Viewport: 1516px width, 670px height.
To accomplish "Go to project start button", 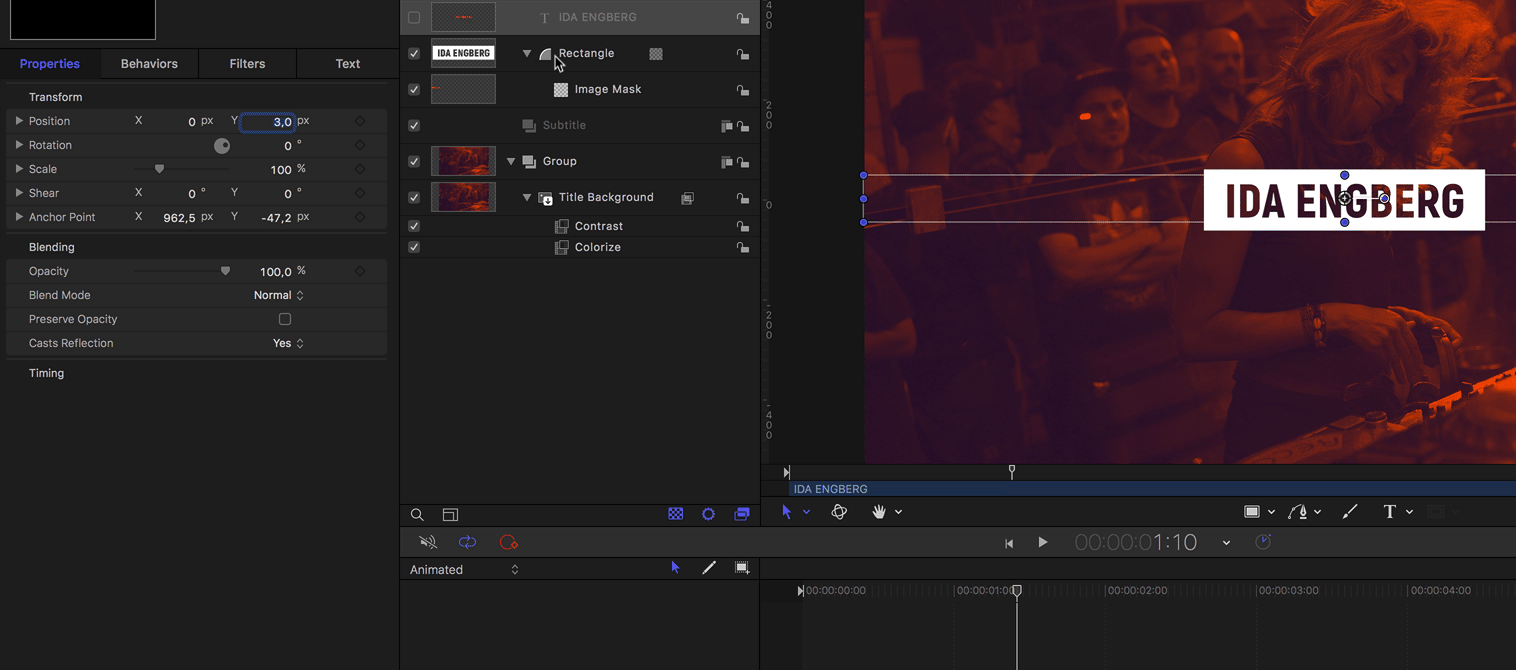I will [1009, 543].
